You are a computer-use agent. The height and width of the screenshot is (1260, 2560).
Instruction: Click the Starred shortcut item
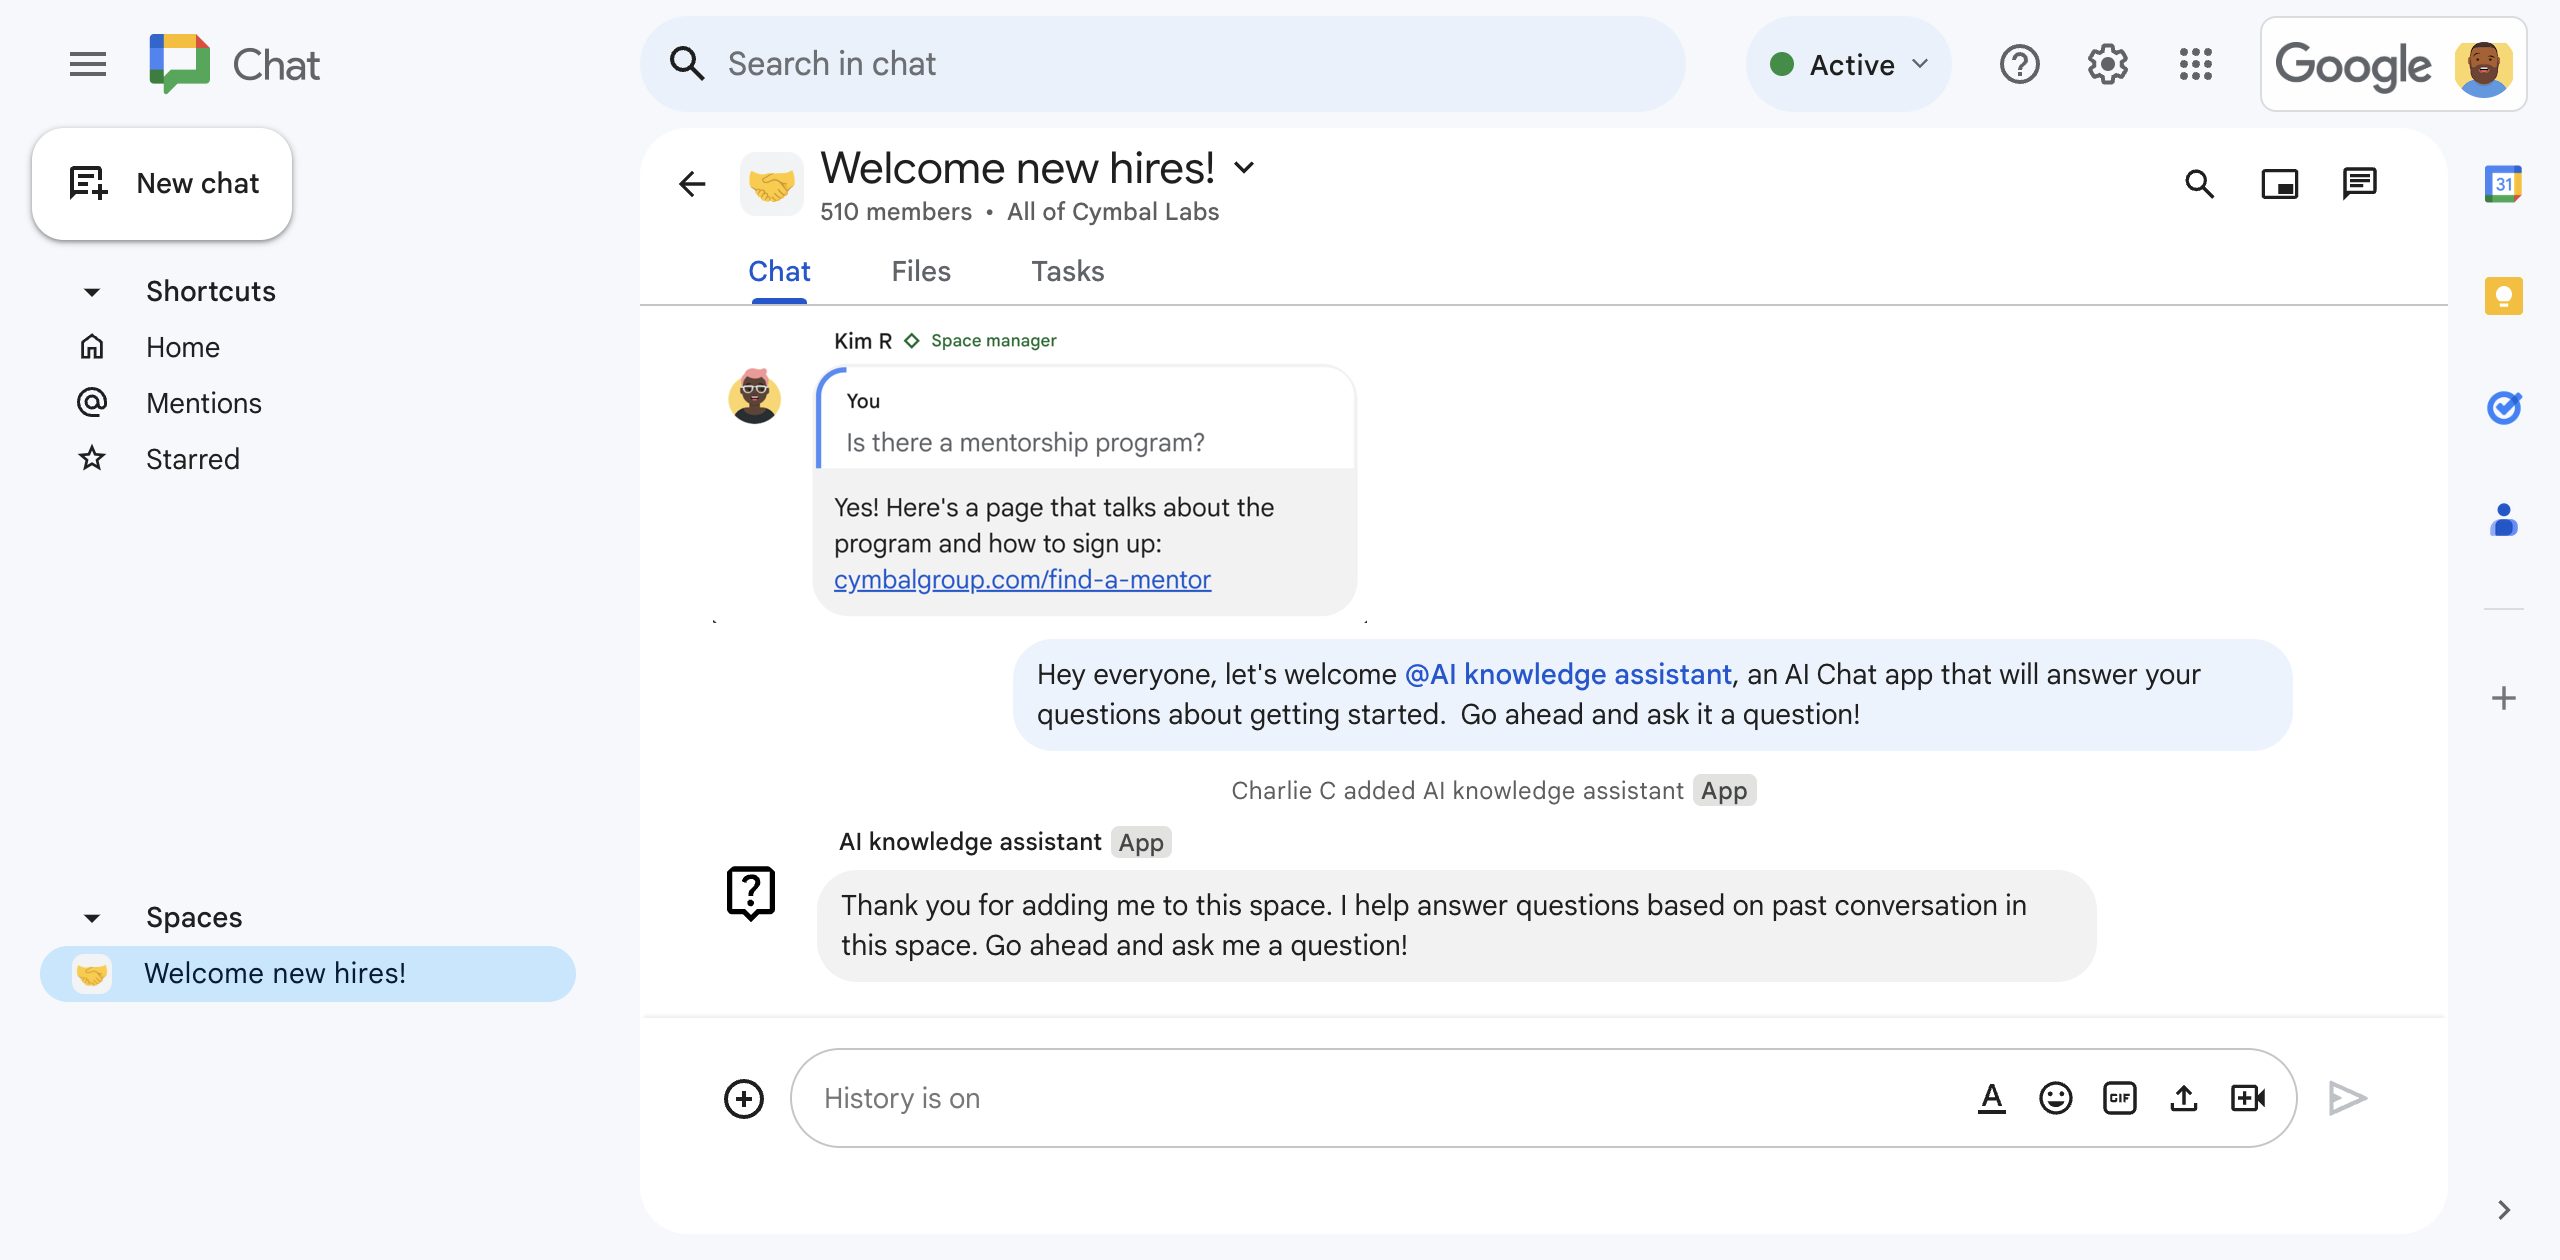[x=193, y=457]
